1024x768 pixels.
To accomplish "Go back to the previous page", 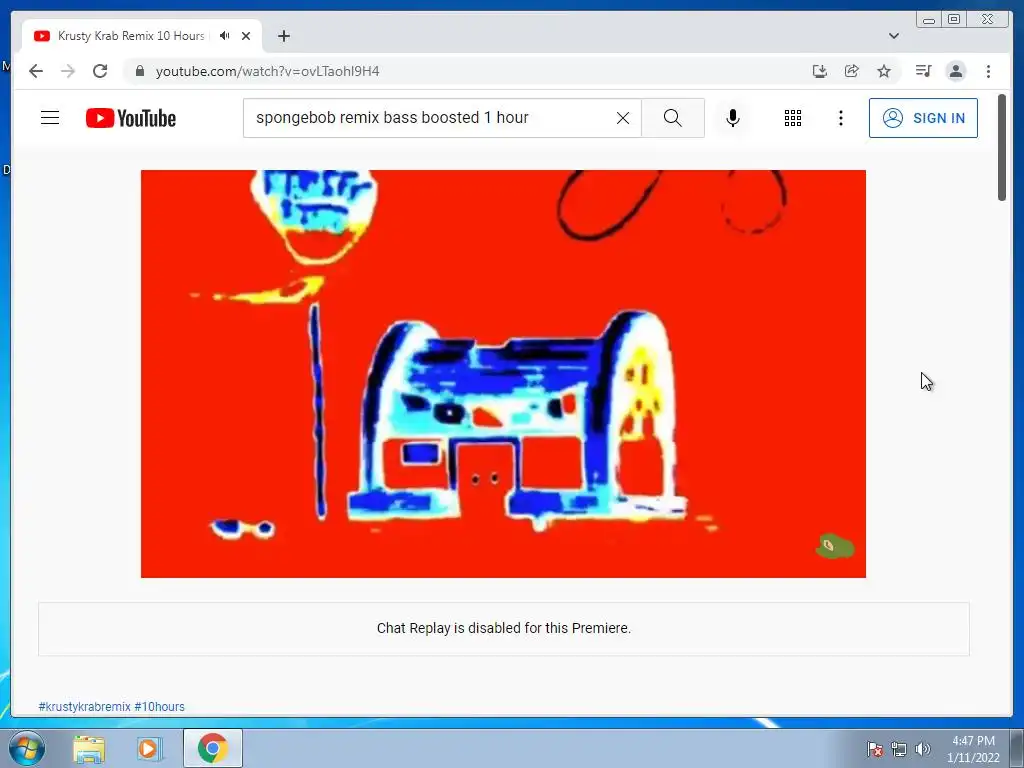I will pyautogui.click(x=36, y=71).
